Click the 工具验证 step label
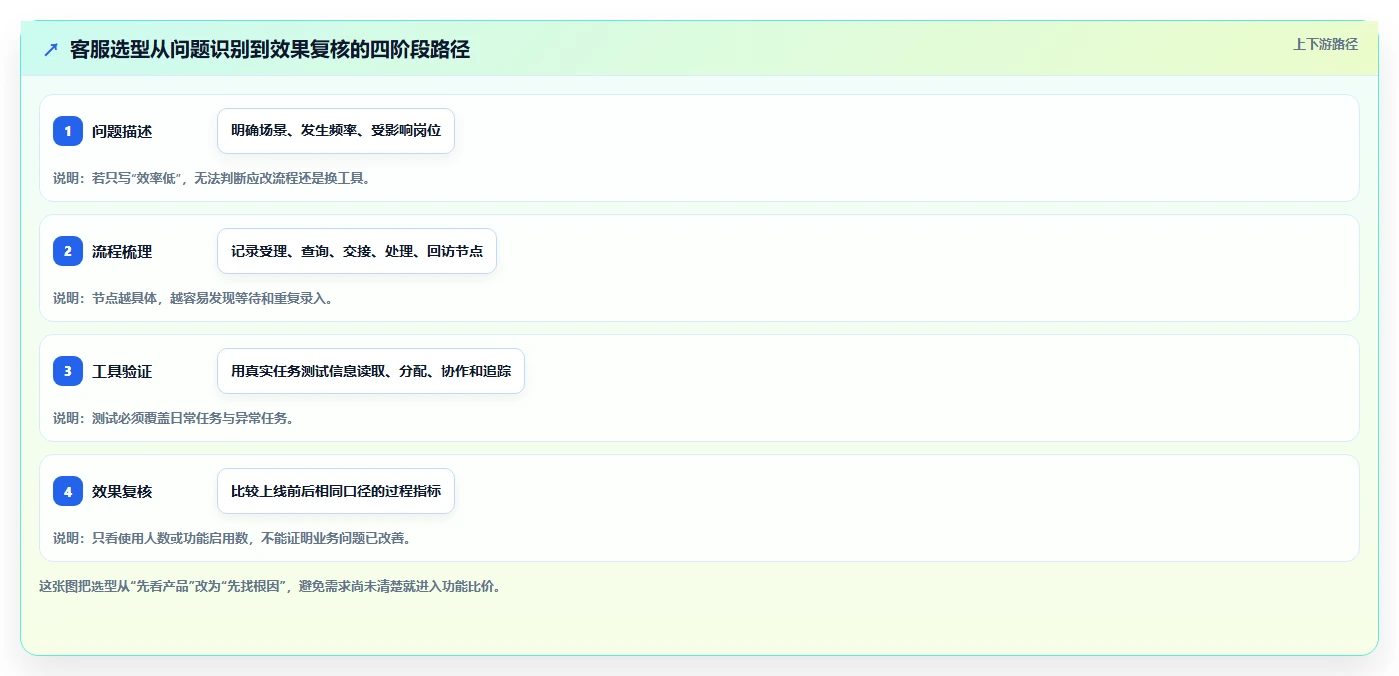This screenshot has height=676, width=1399. [122, 371]
